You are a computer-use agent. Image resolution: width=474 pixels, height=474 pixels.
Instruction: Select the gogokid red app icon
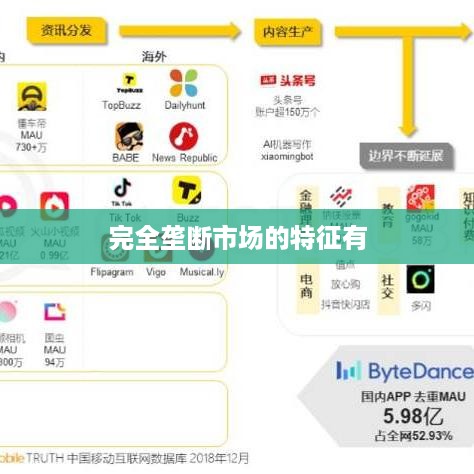pyautogui.click(x=421, y=197)
